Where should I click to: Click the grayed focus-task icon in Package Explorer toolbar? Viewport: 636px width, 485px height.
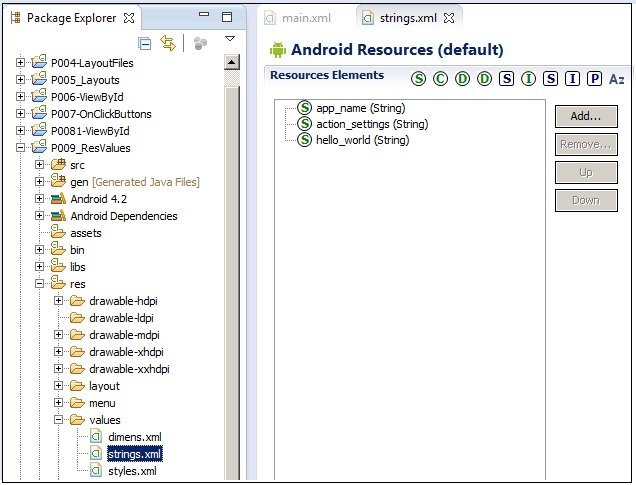200,43
